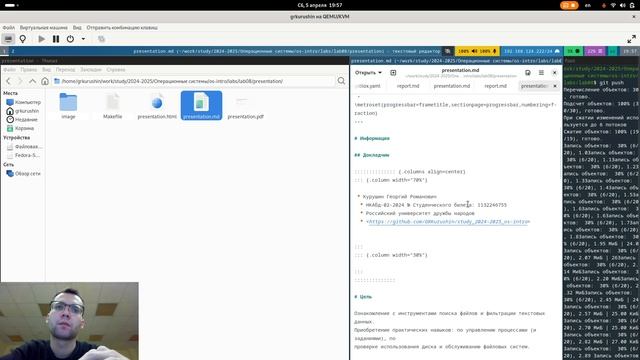Expand the arrow beside Открыть

tap(380, 73)
